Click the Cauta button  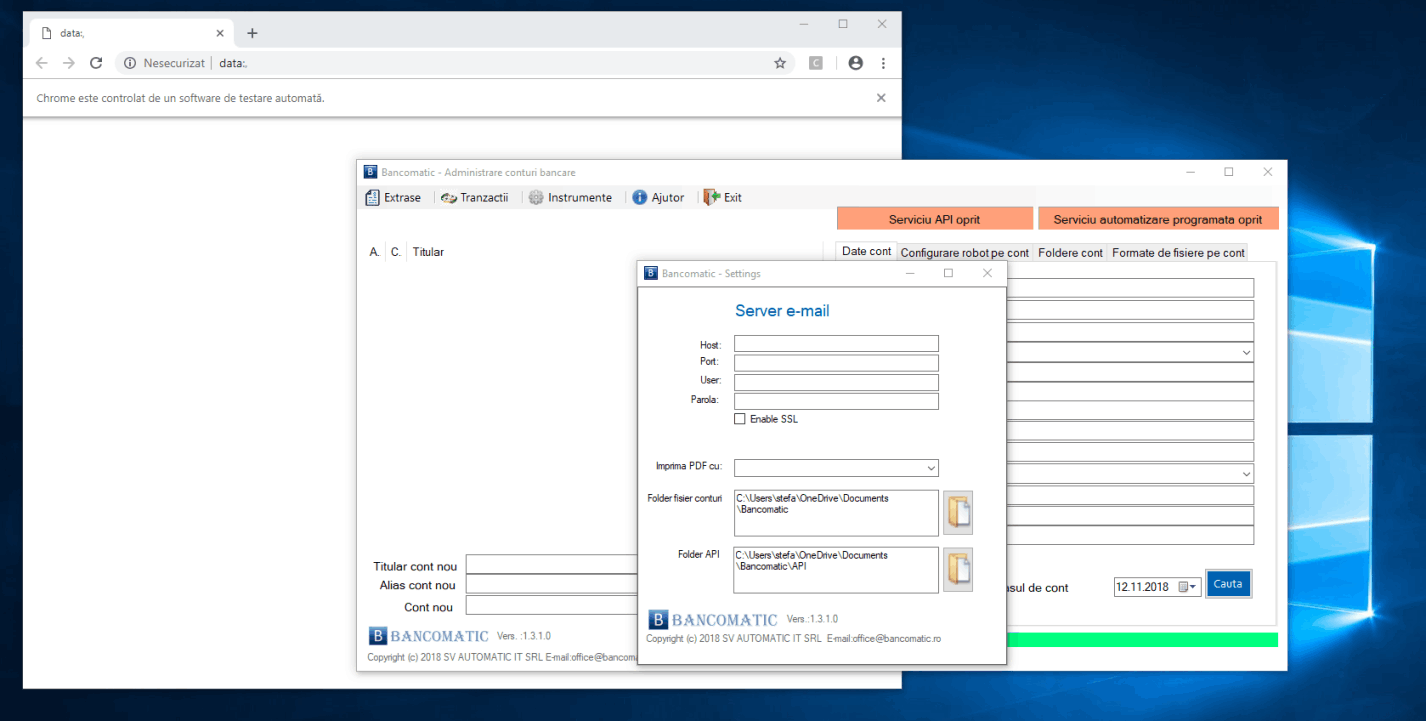tap(1228, 584)
